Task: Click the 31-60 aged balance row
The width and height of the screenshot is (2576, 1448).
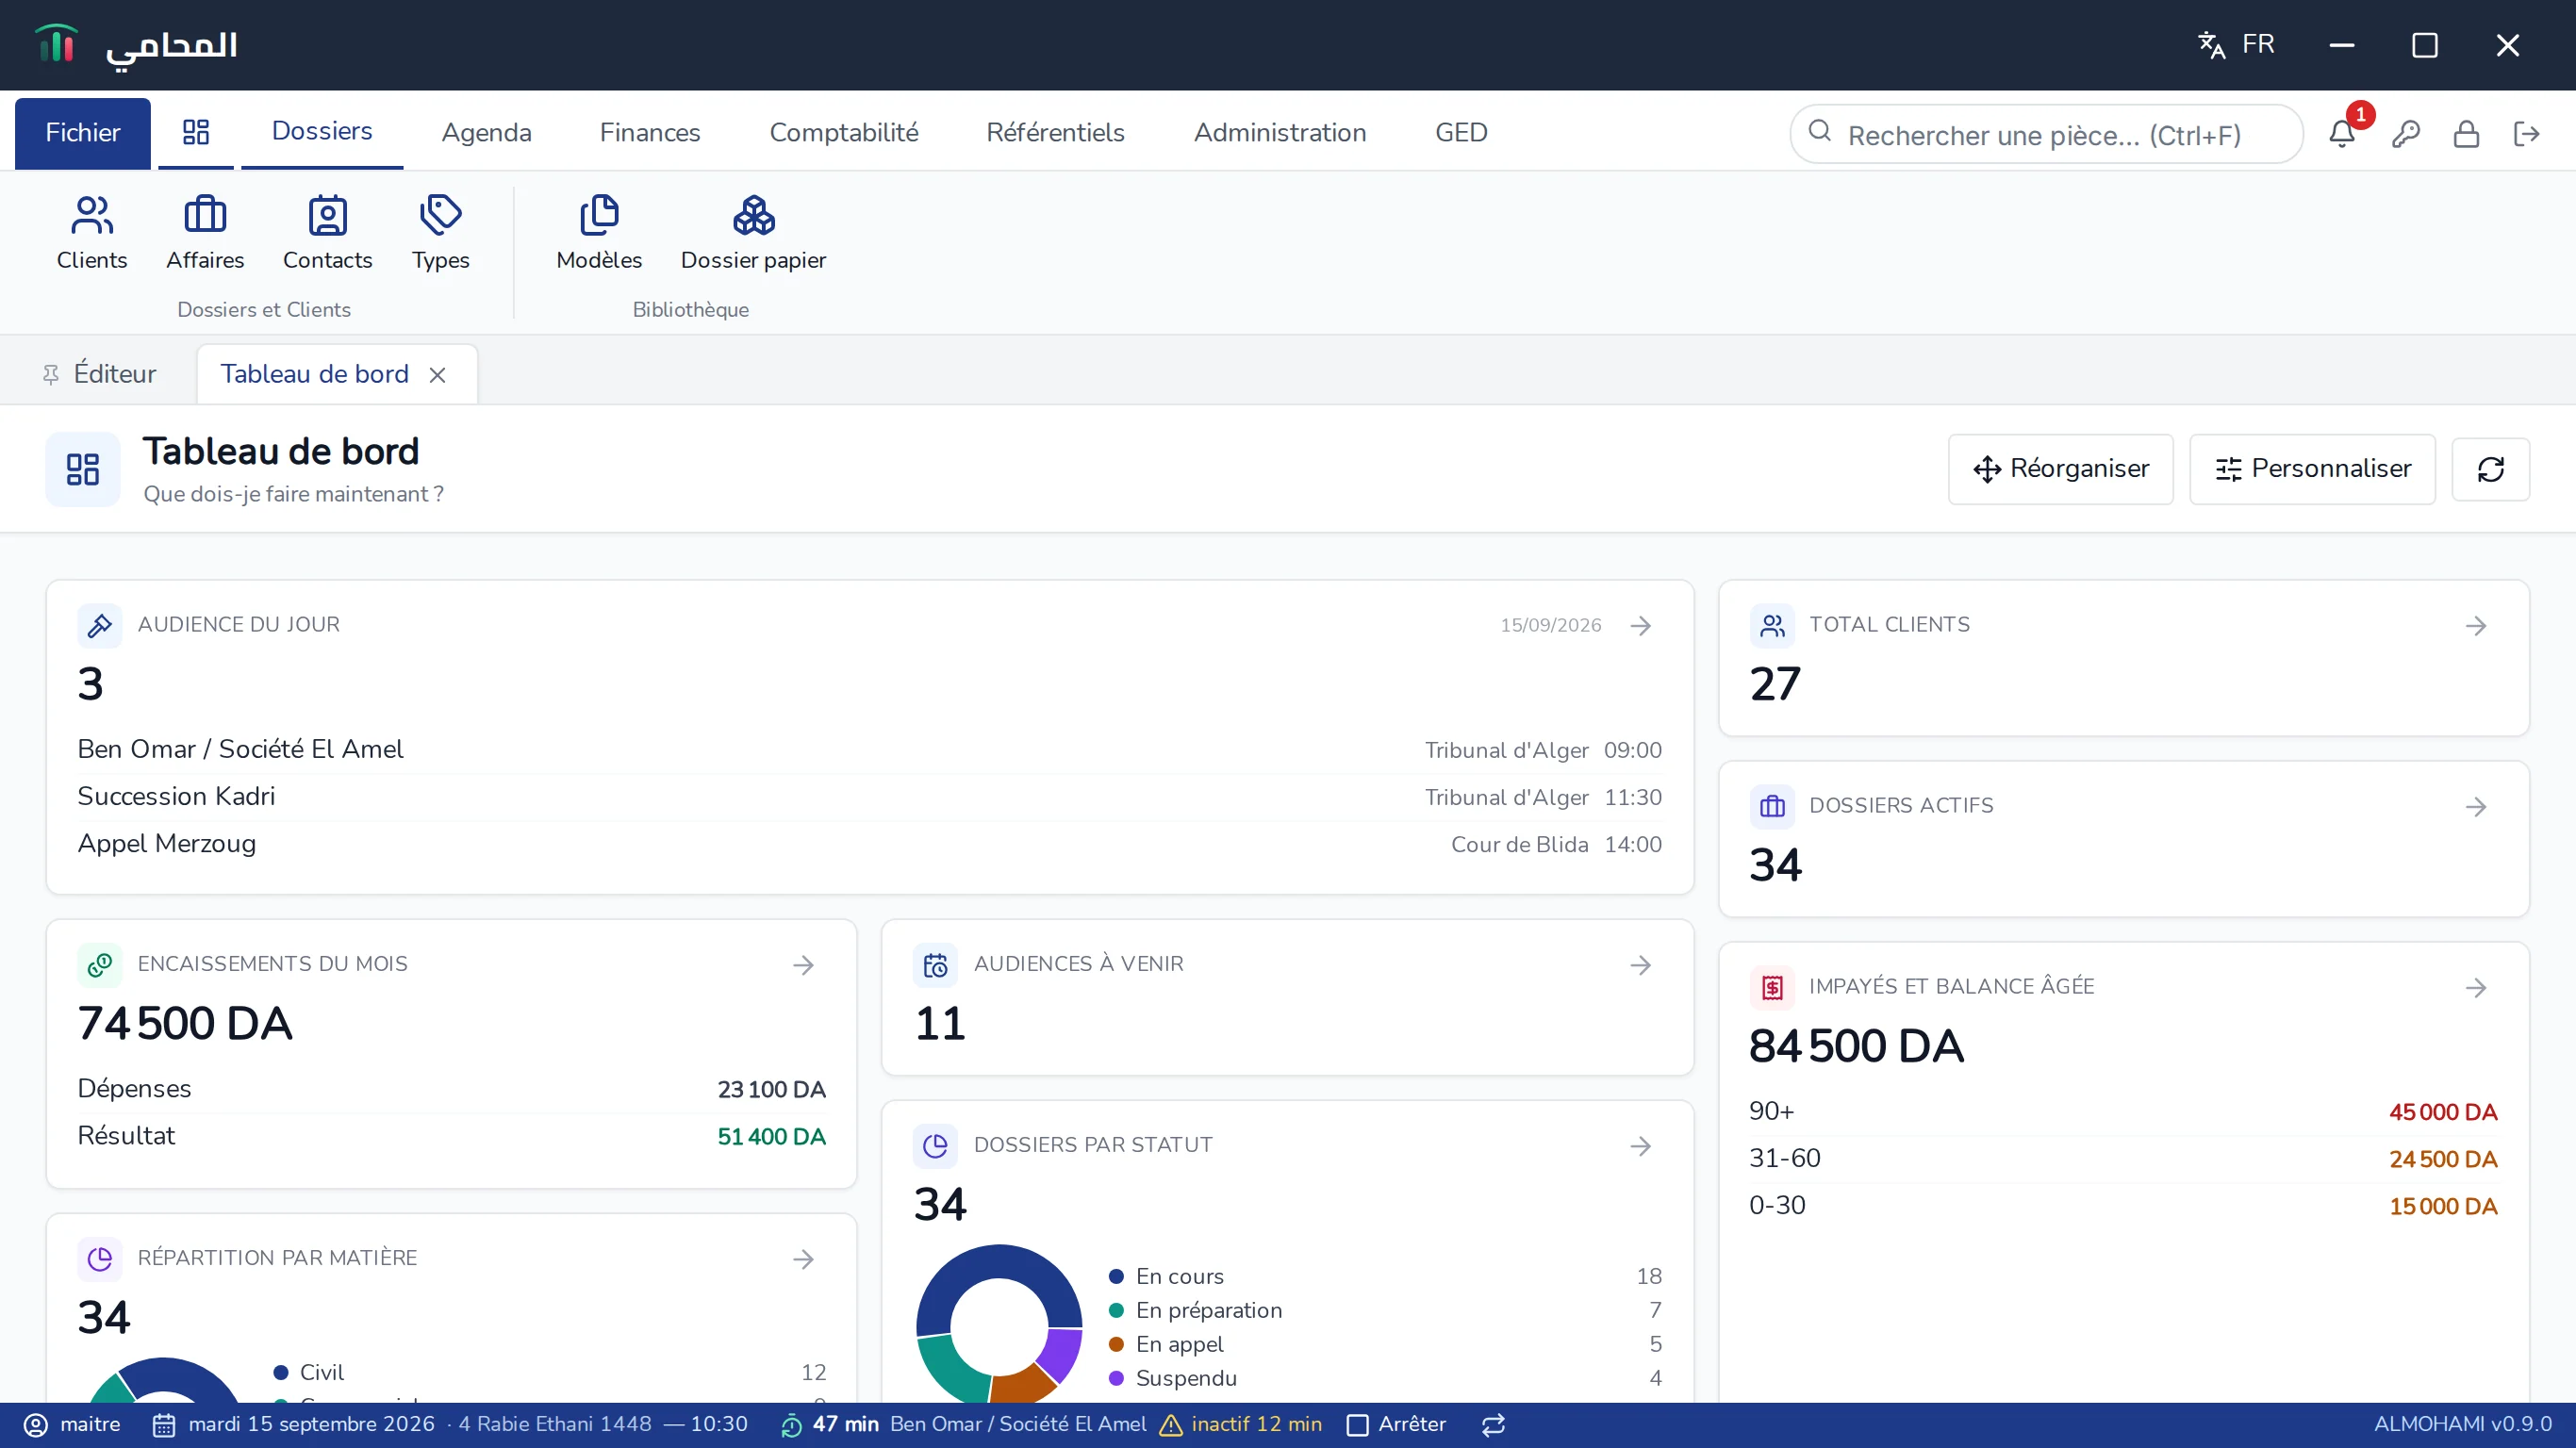Action: click(x=2123, y=1159)
